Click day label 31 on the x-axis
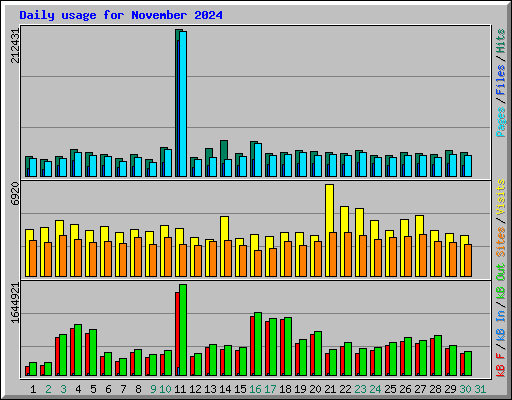Screen dimensions: 512x400 [480, 389]
